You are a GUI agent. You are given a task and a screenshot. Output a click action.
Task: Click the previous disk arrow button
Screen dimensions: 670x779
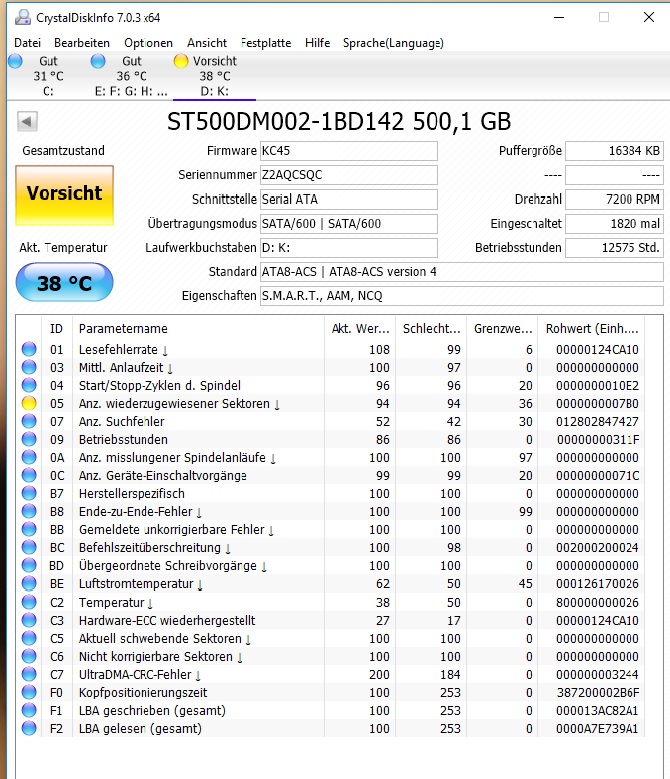[x=27, y=121]
